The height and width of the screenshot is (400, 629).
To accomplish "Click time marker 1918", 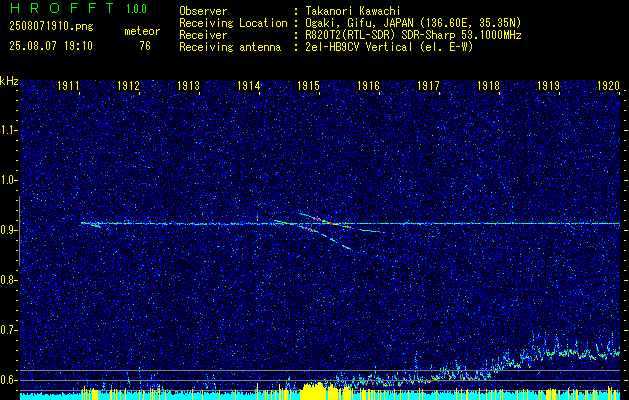I will [x=488, y=85].
